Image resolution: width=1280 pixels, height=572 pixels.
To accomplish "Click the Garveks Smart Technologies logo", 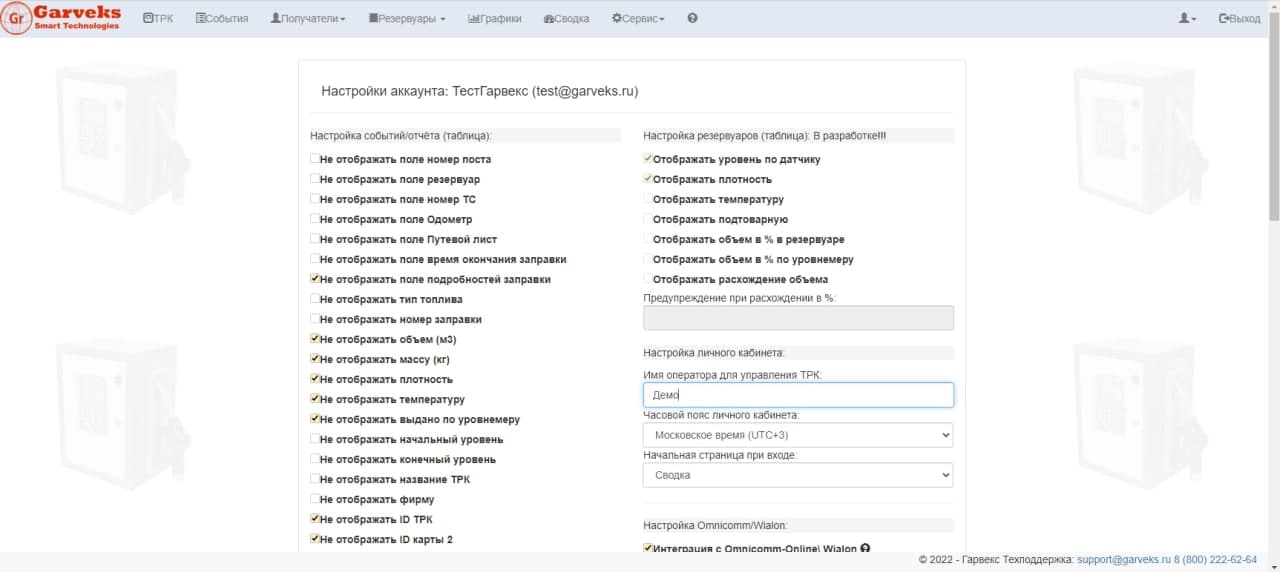I will click(x=62, y=18).
